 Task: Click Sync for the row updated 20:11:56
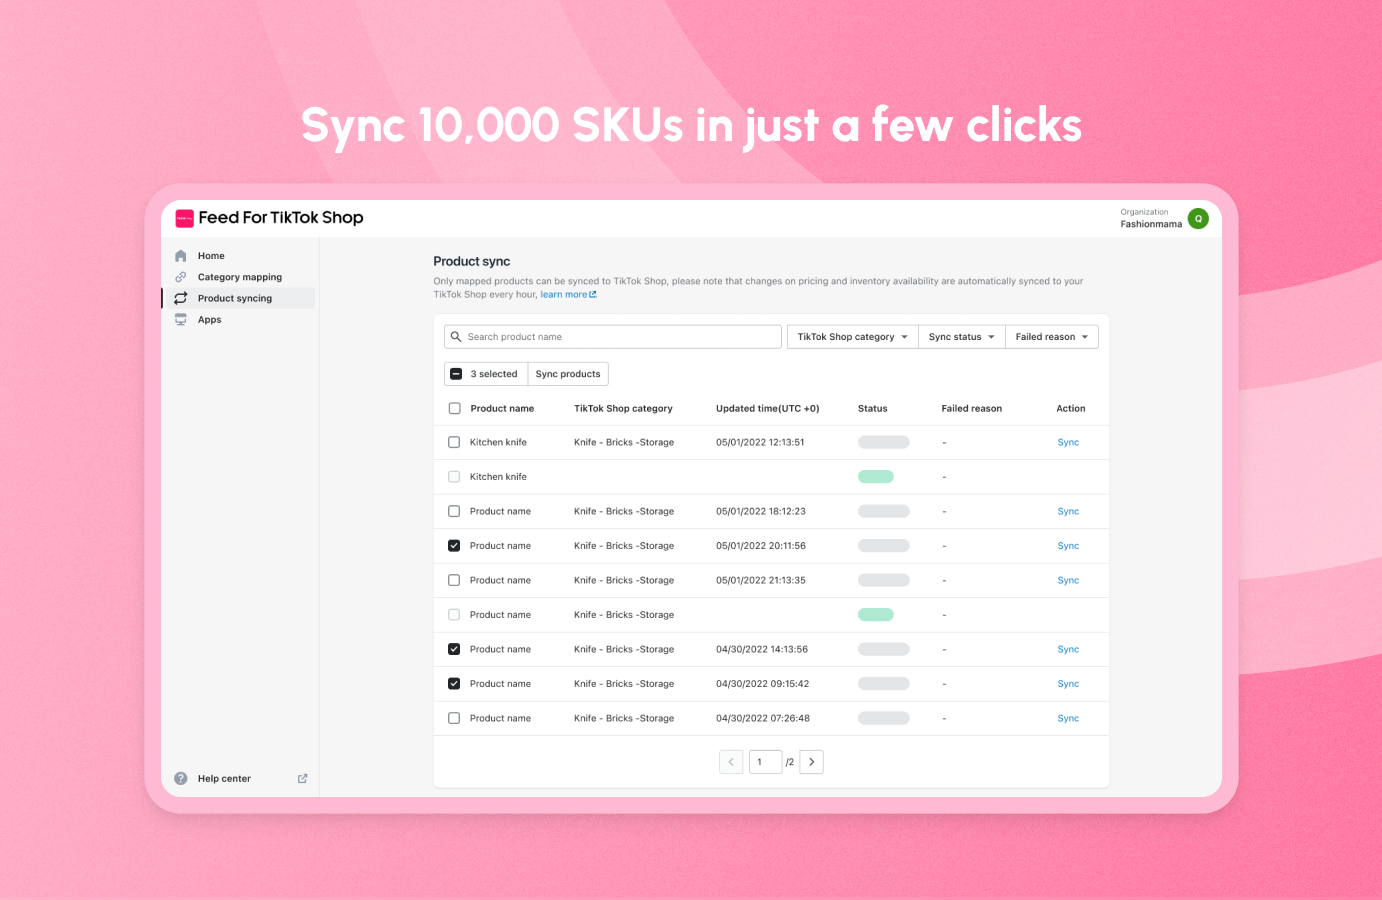(x=1068, y=546)
